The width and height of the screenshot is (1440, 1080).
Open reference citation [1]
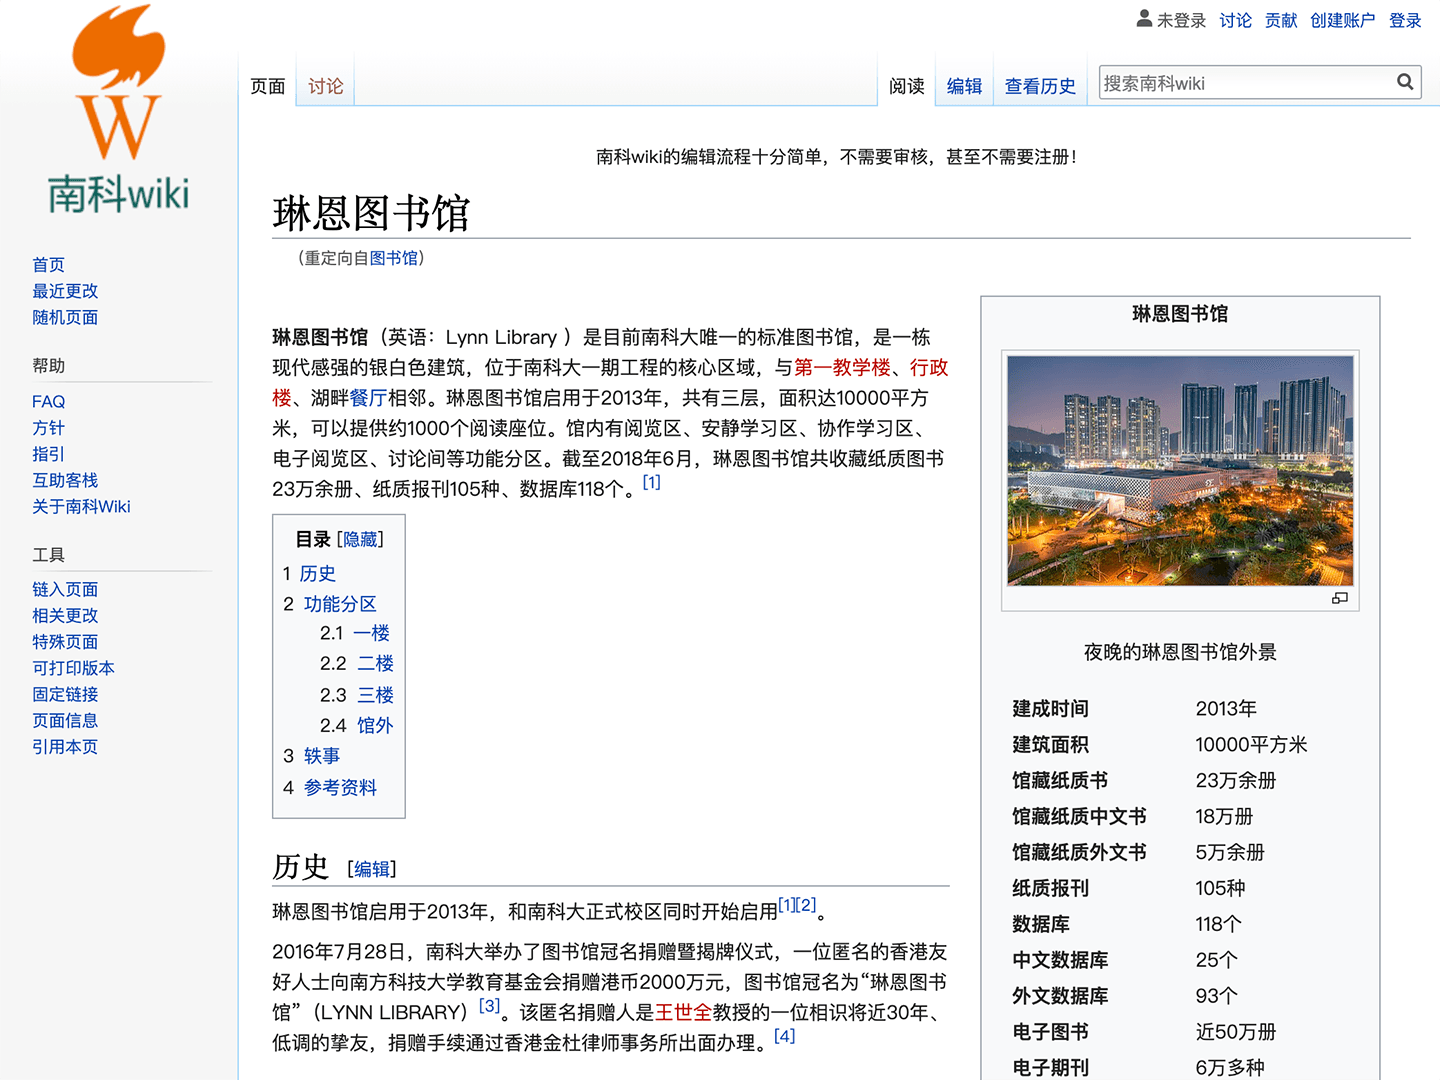pos(651,482)
